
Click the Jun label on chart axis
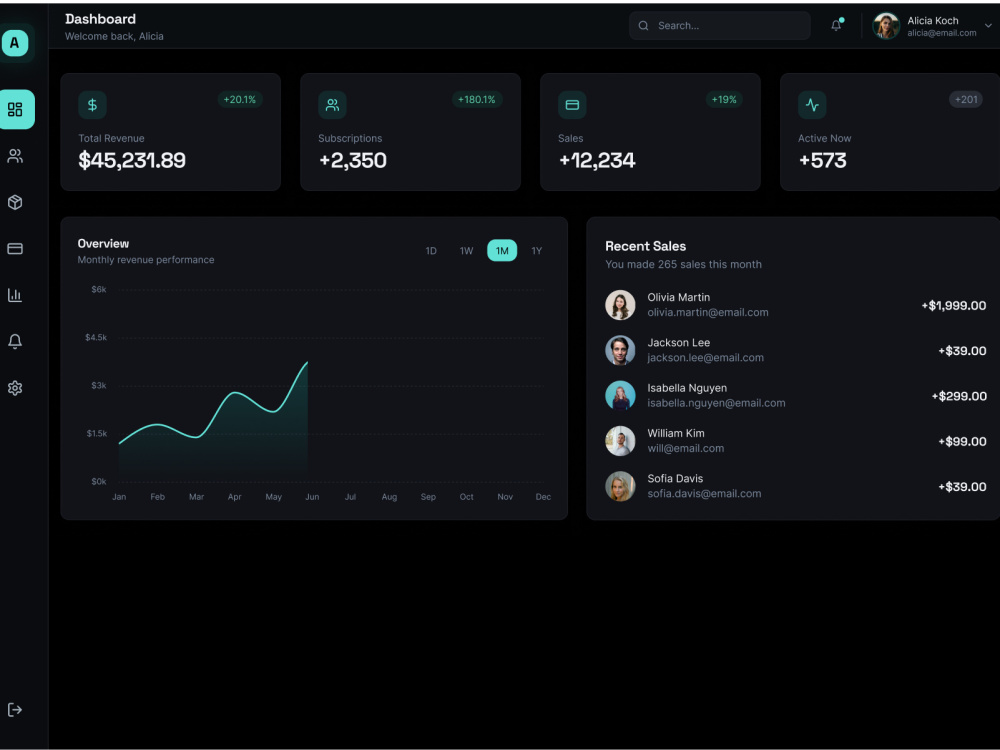click(x=312, y=497)
